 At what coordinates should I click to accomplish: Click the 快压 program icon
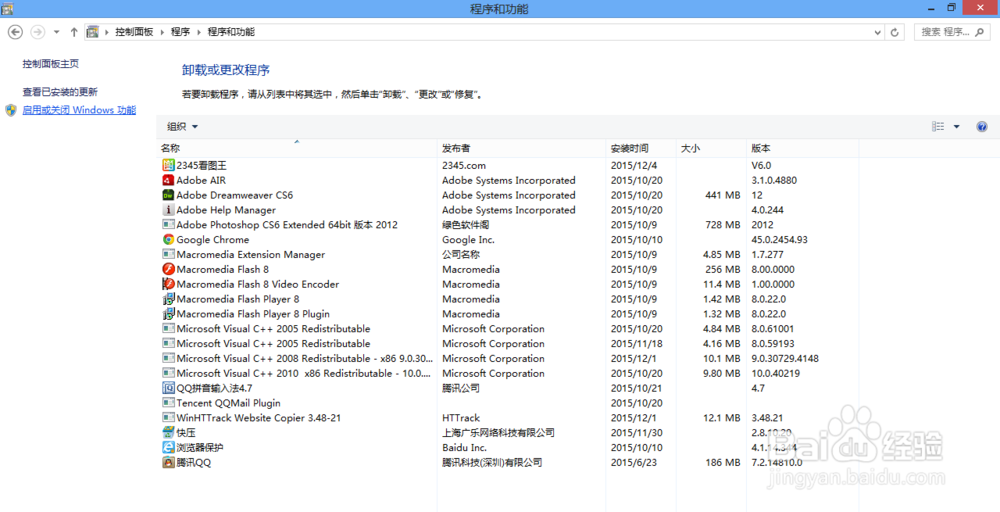(x=168, y=432)
